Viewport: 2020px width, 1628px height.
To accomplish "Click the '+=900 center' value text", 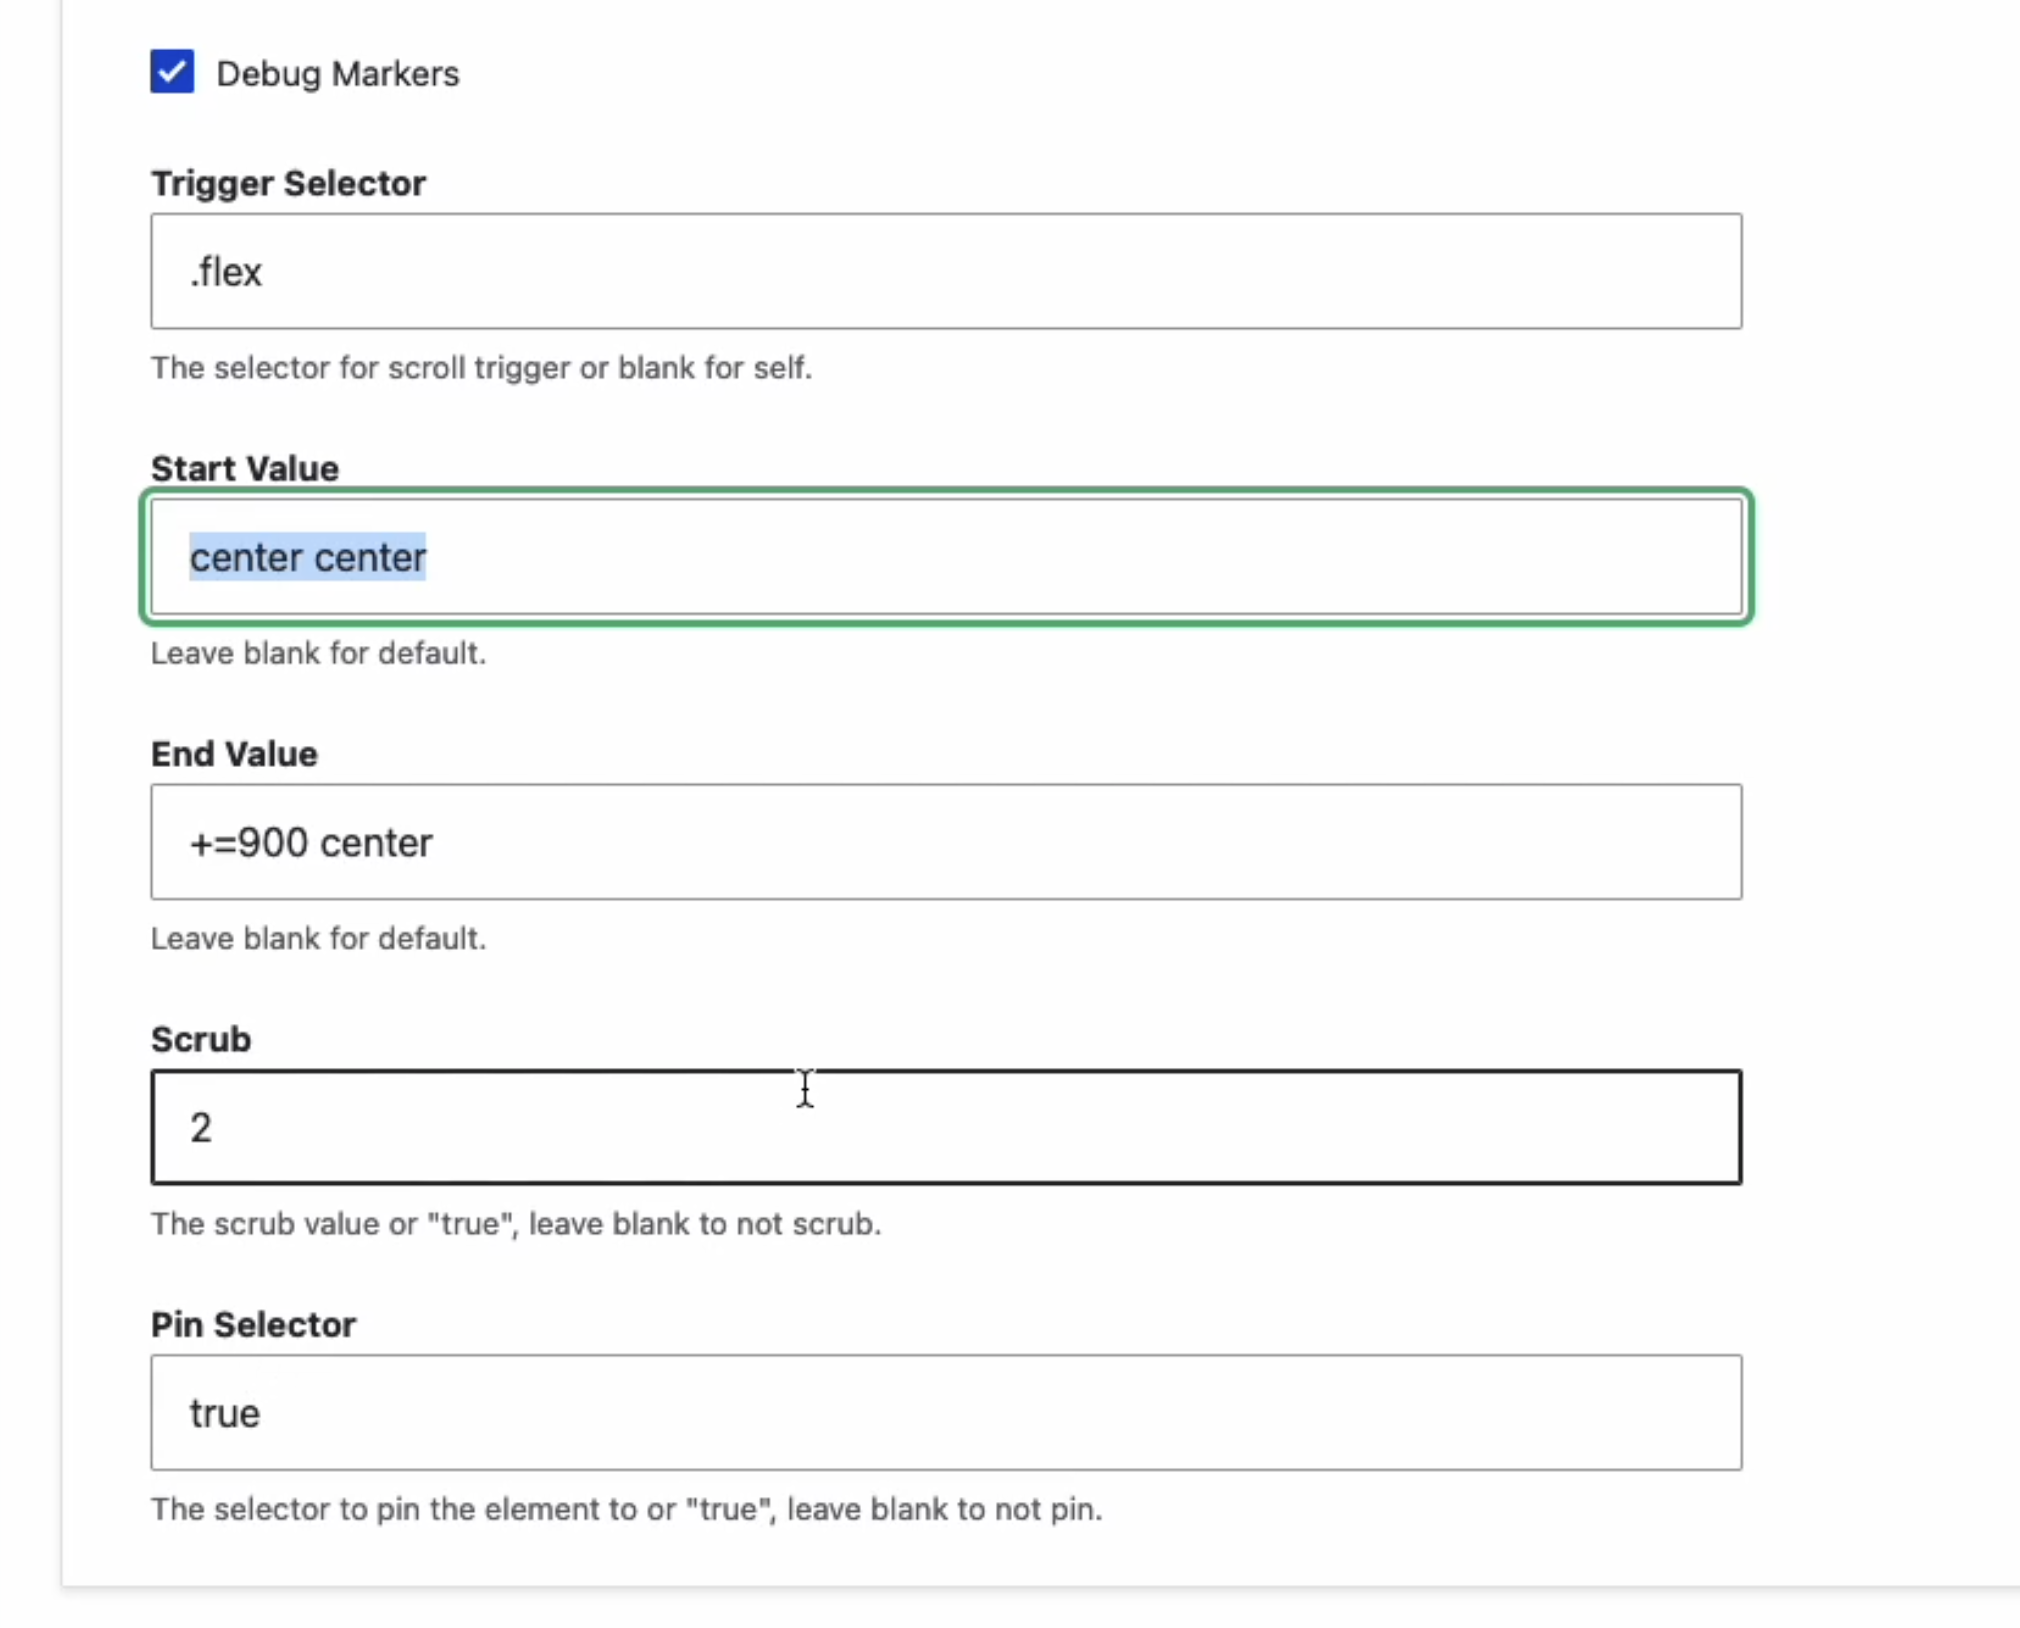I will (x=311, y=842).
